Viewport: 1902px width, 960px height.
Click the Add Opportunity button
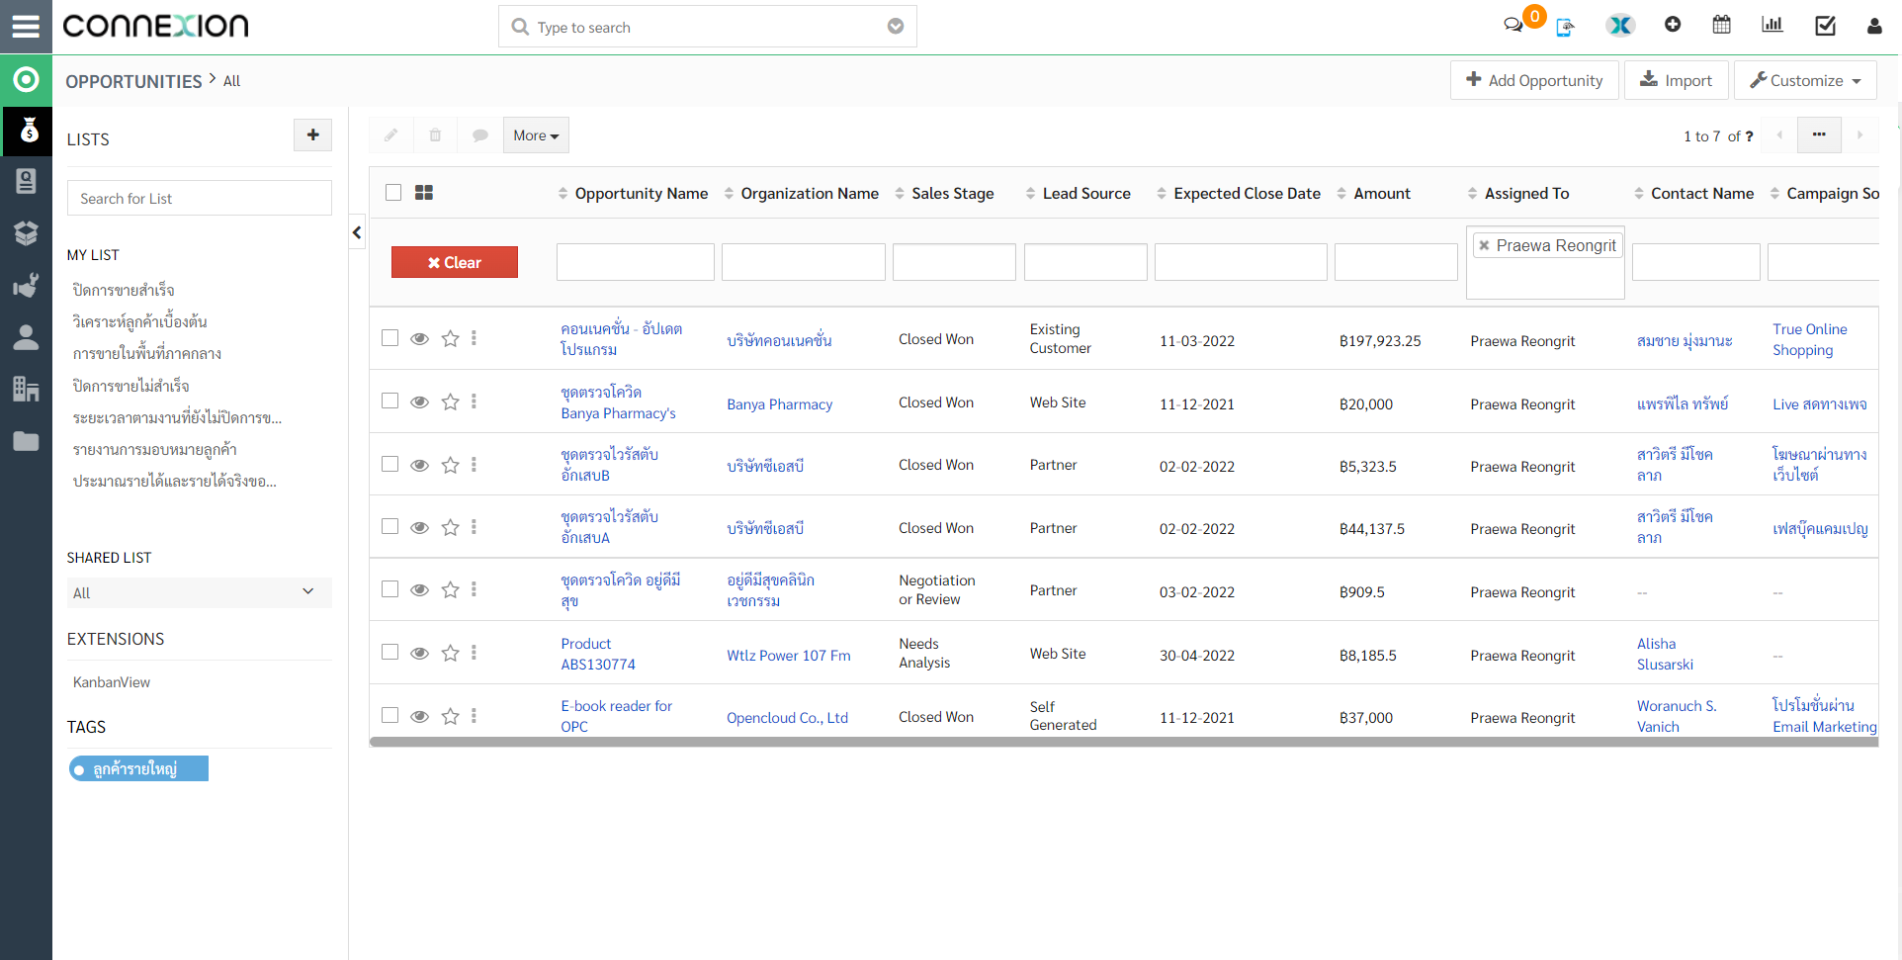1534,80
